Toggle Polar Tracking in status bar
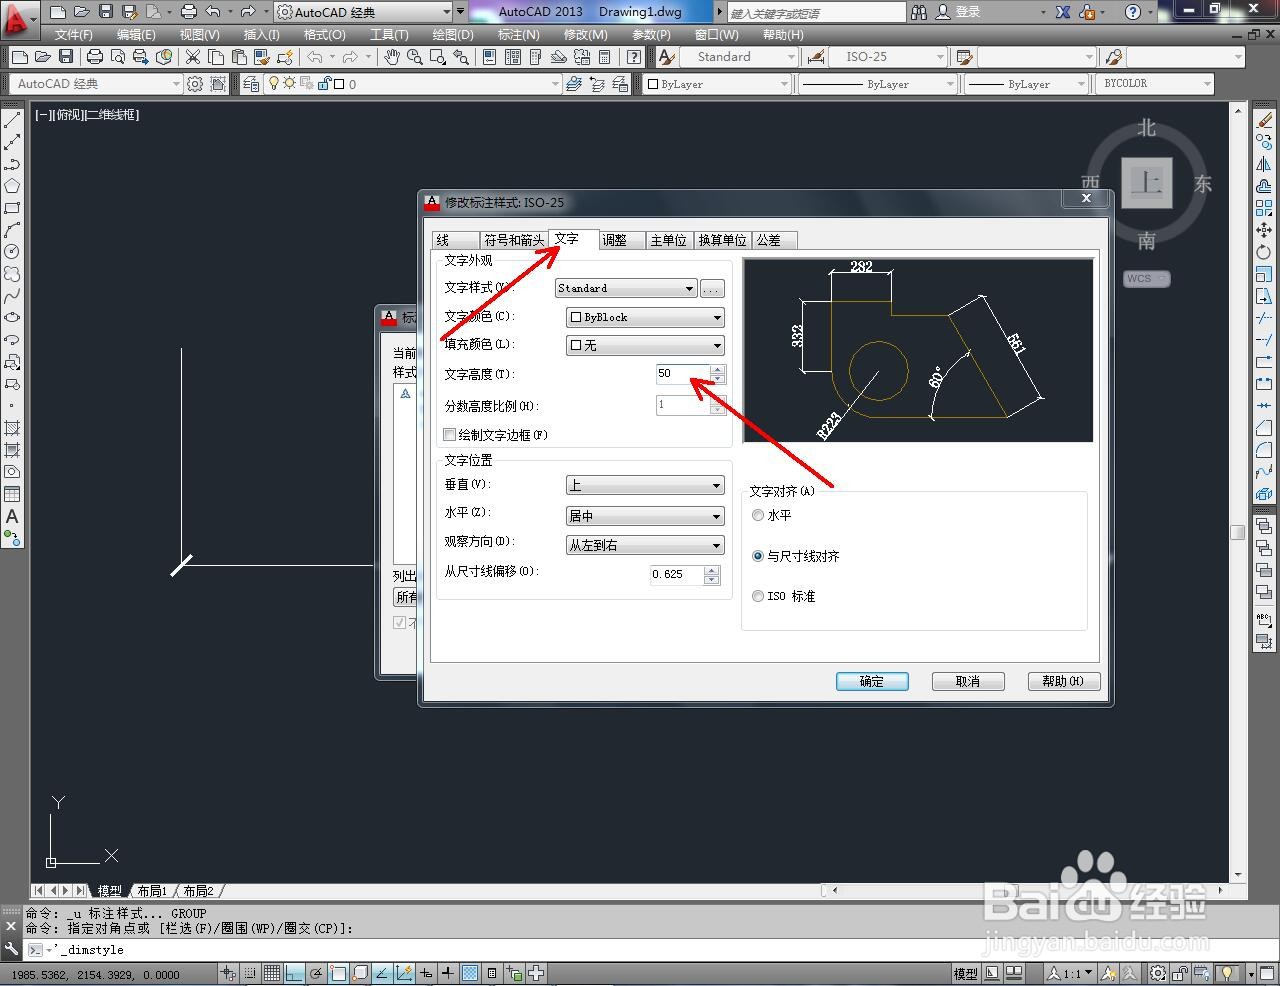The width and height of the screenshot is (1280, 986). click(x=316, y=973)
